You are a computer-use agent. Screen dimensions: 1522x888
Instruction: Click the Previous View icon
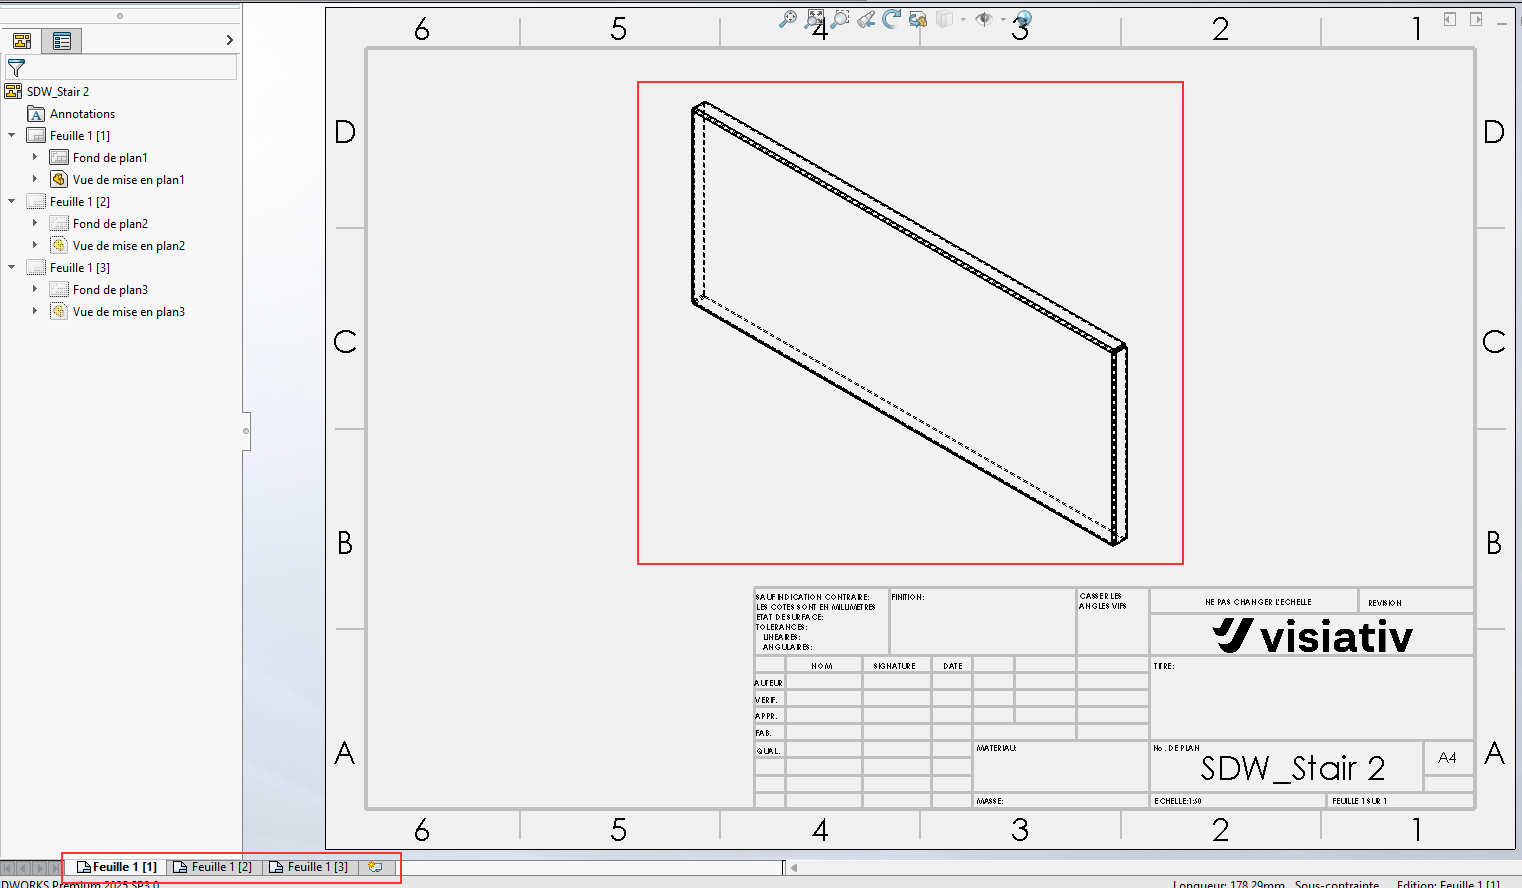click(866, 19)
